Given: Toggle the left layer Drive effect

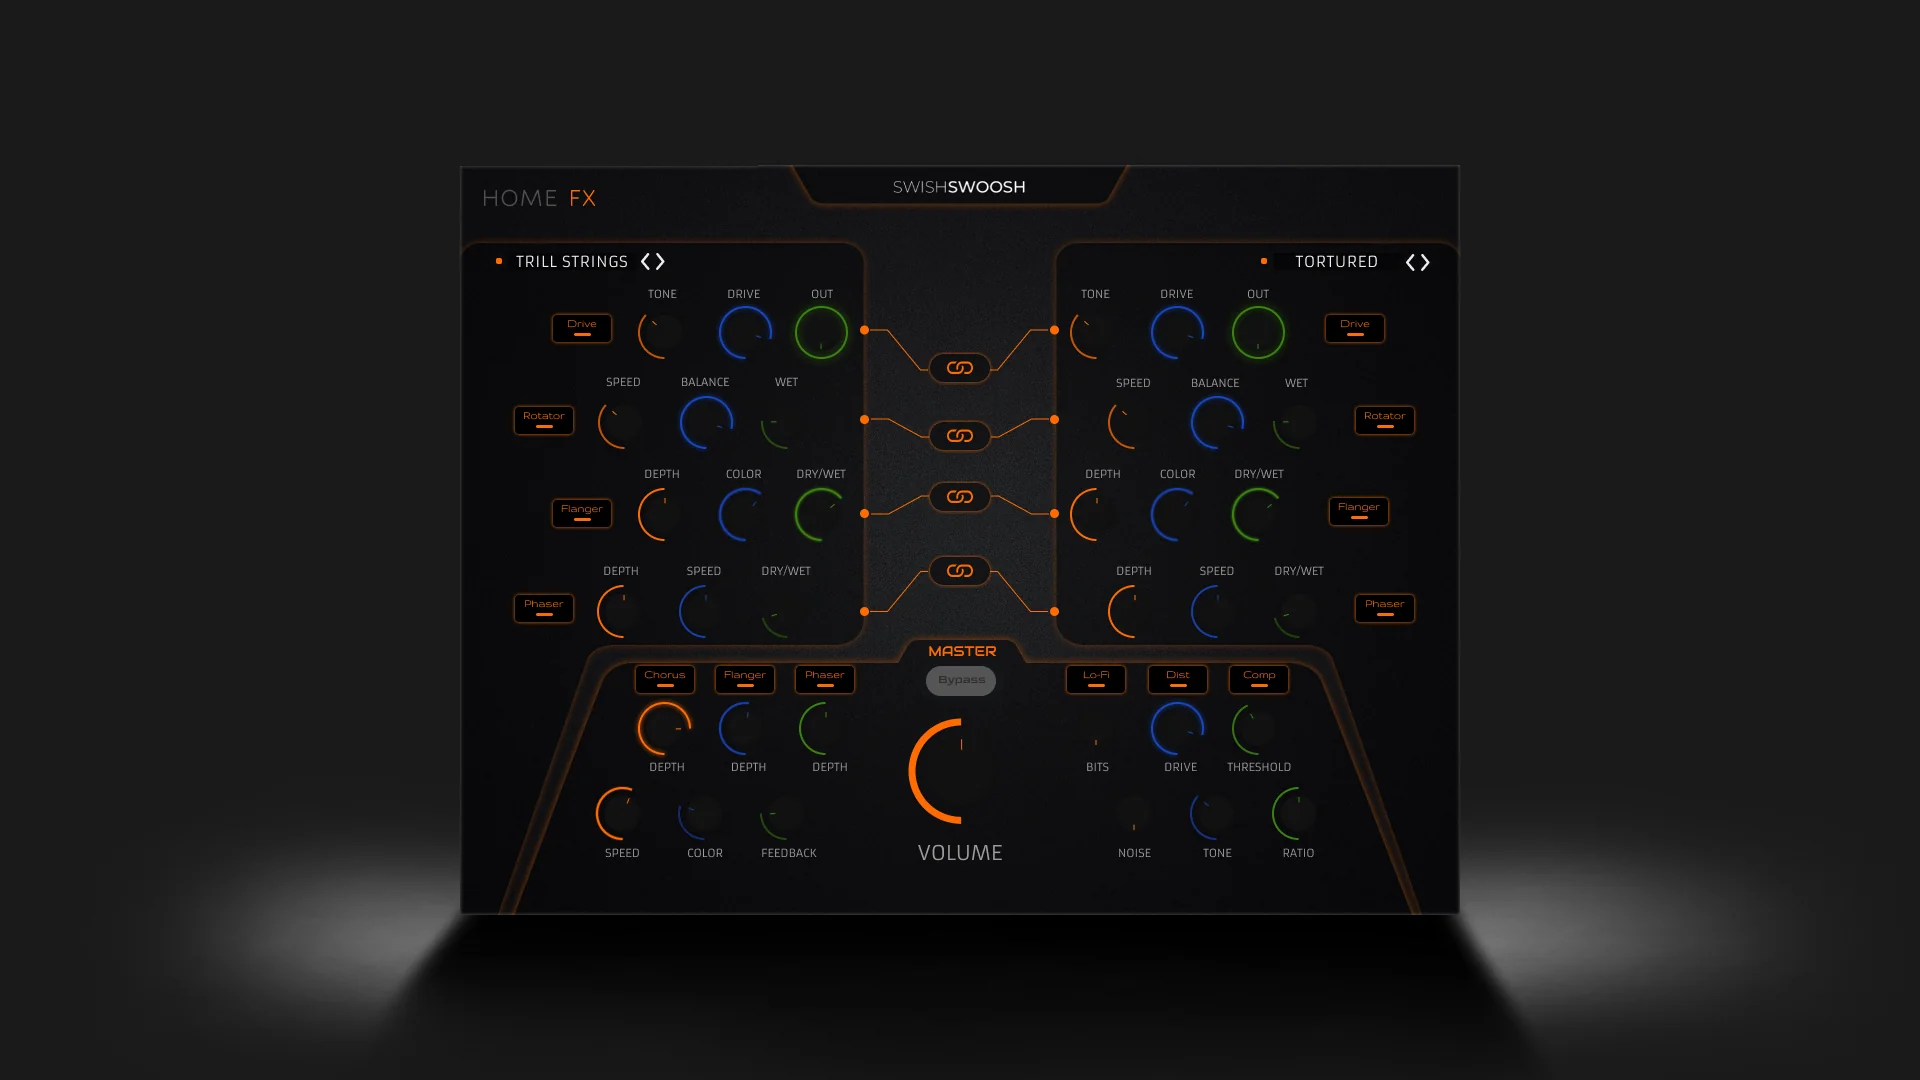Looking at the screenshot, I should click(x=582, y=328).
